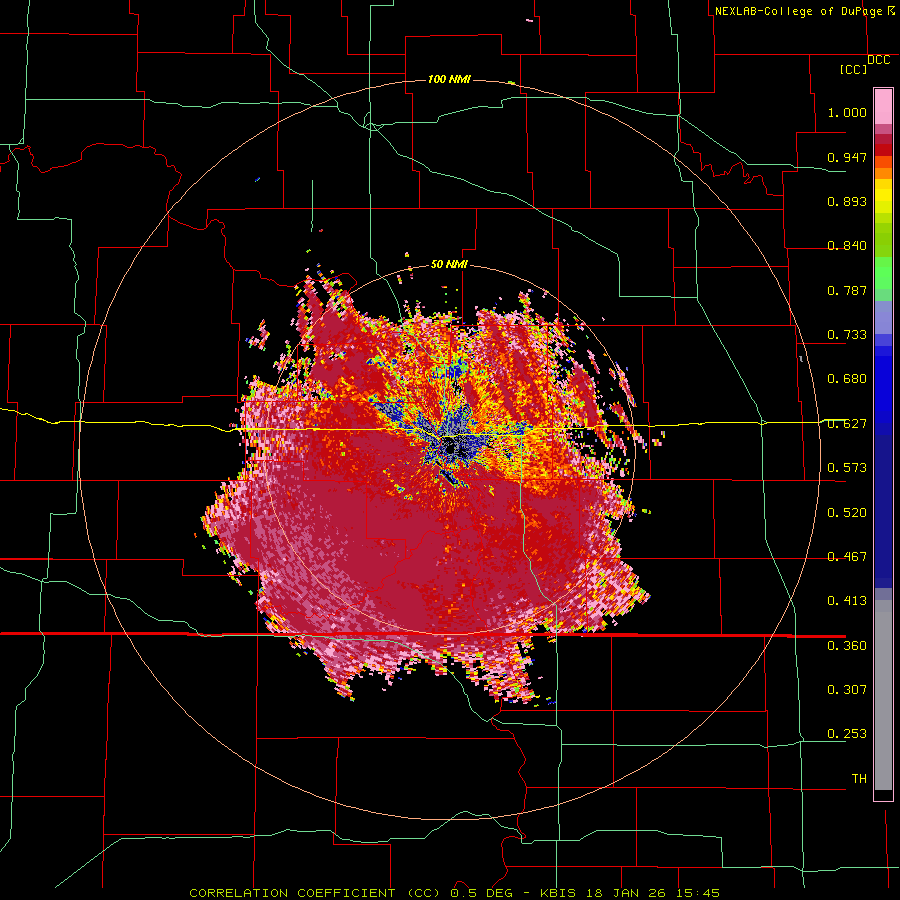Click the [CC] legend header
Image resolution: width=900 pixels, height=900 pixels.
(854, 69)
